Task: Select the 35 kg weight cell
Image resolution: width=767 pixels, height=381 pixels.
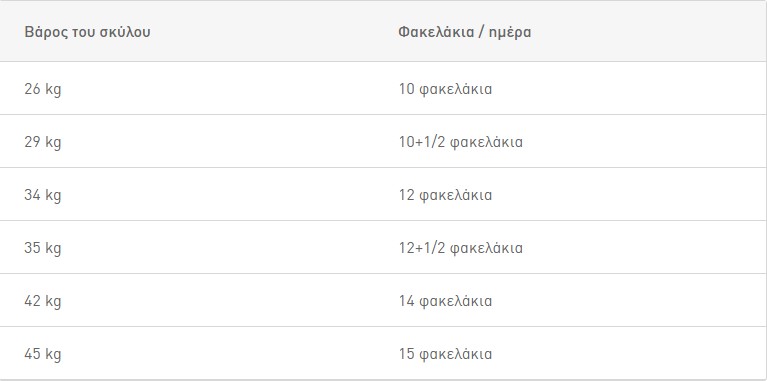Action: 43,248
